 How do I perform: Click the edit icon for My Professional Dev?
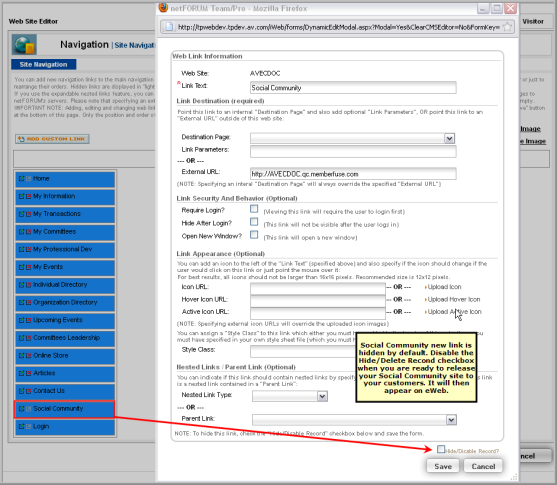(21, 249)
